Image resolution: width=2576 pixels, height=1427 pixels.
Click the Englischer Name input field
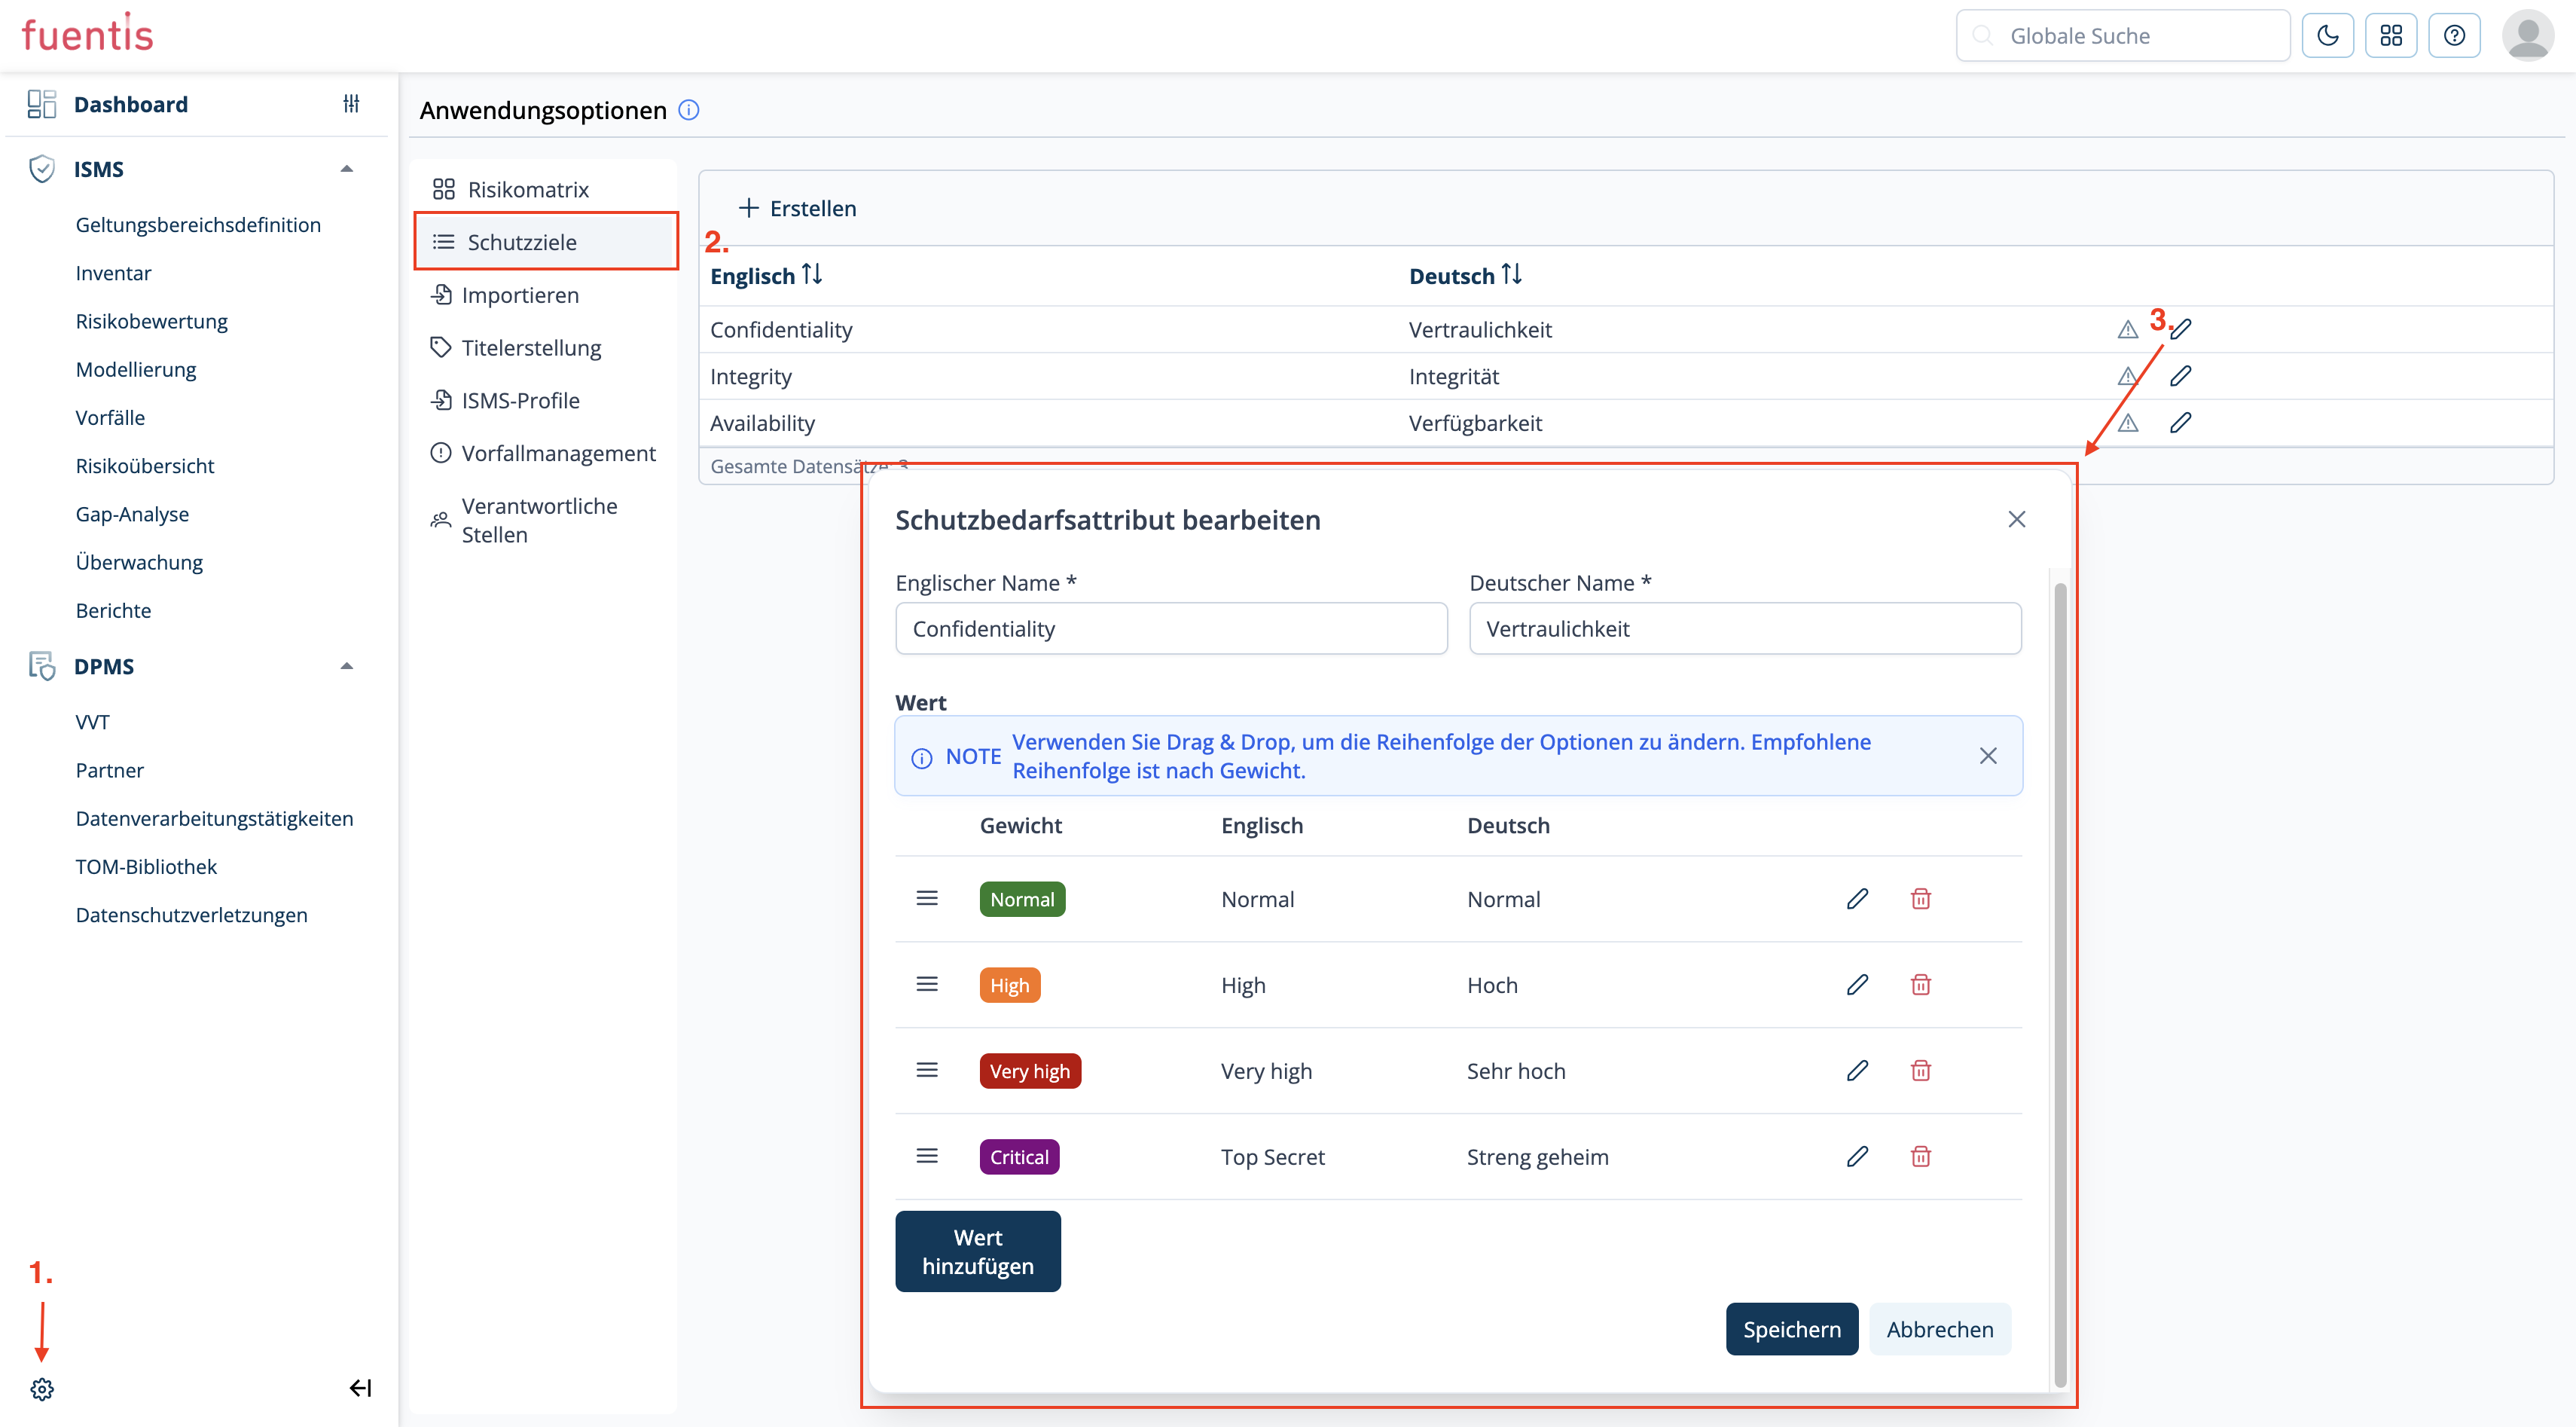pyautogui.click(x=1171, y=628)
